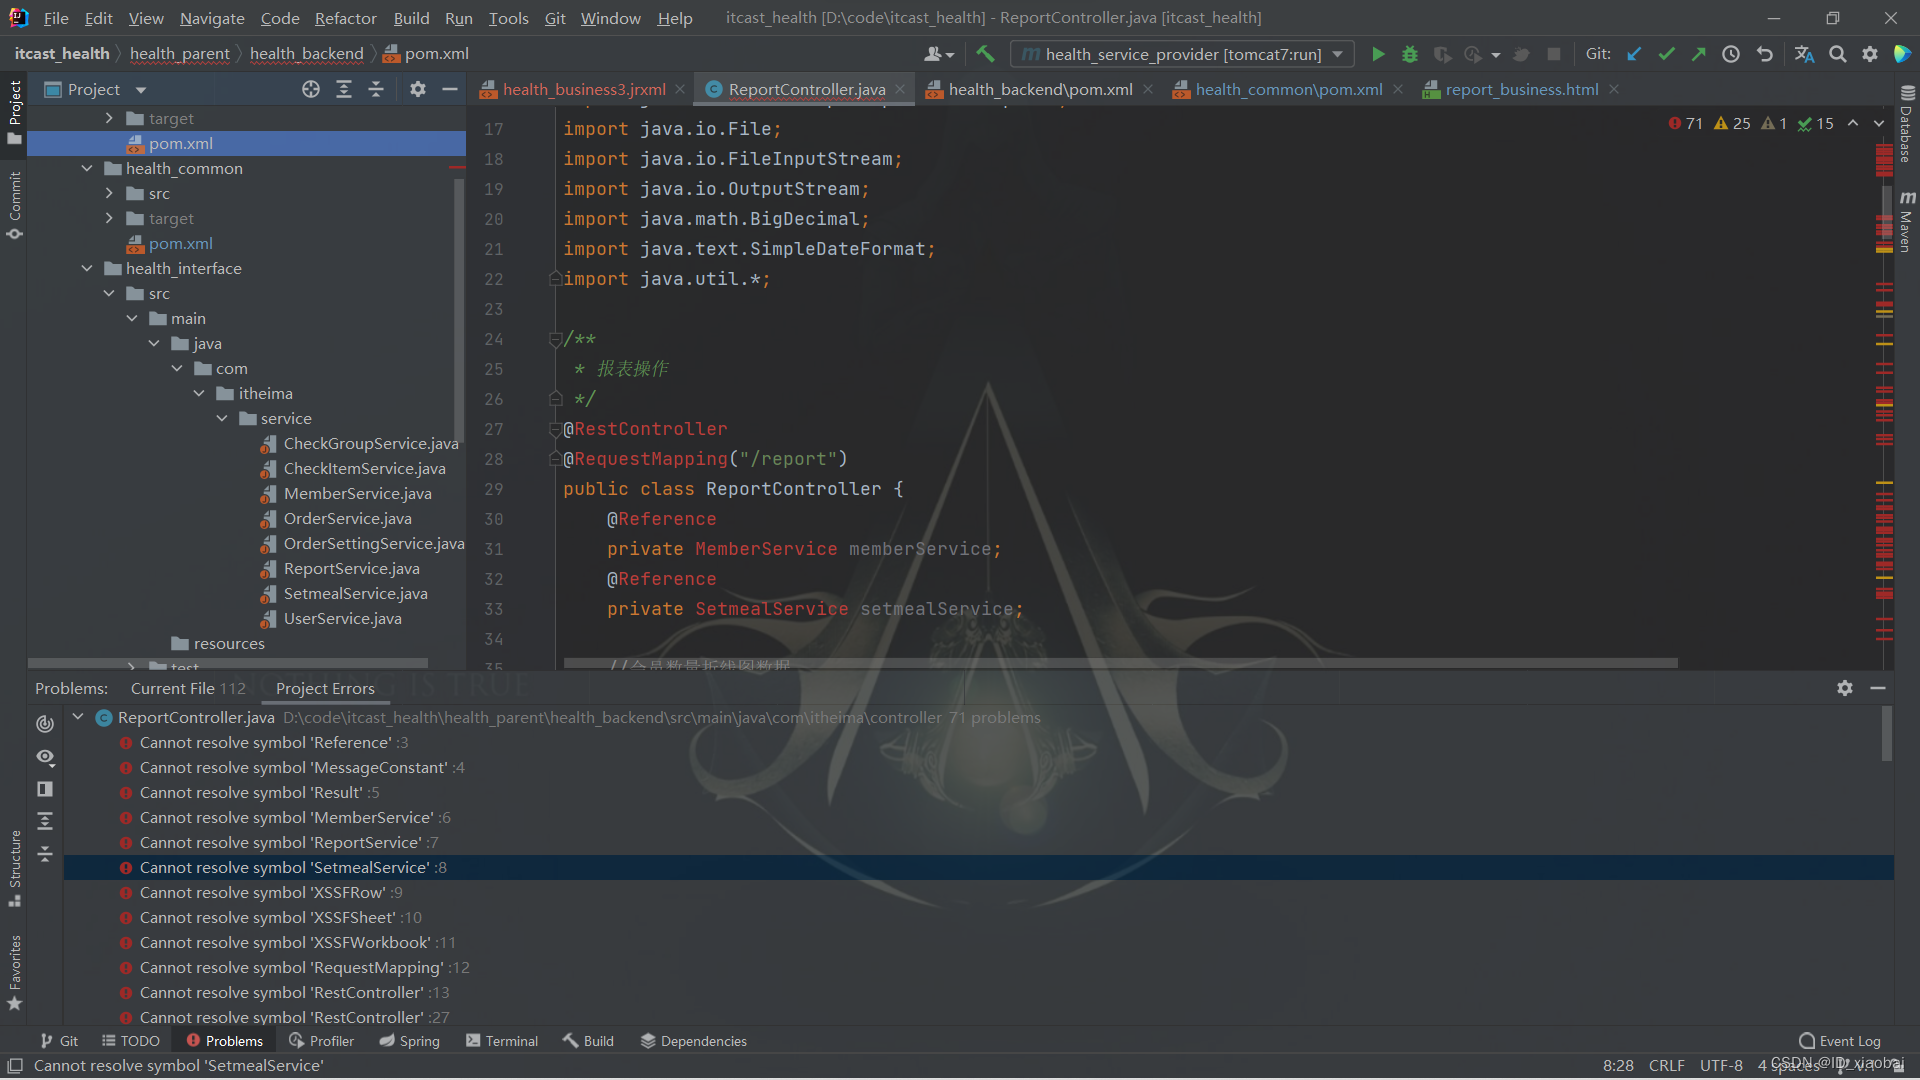
Task: Expand health_common src folder
Action: (109, 193)
